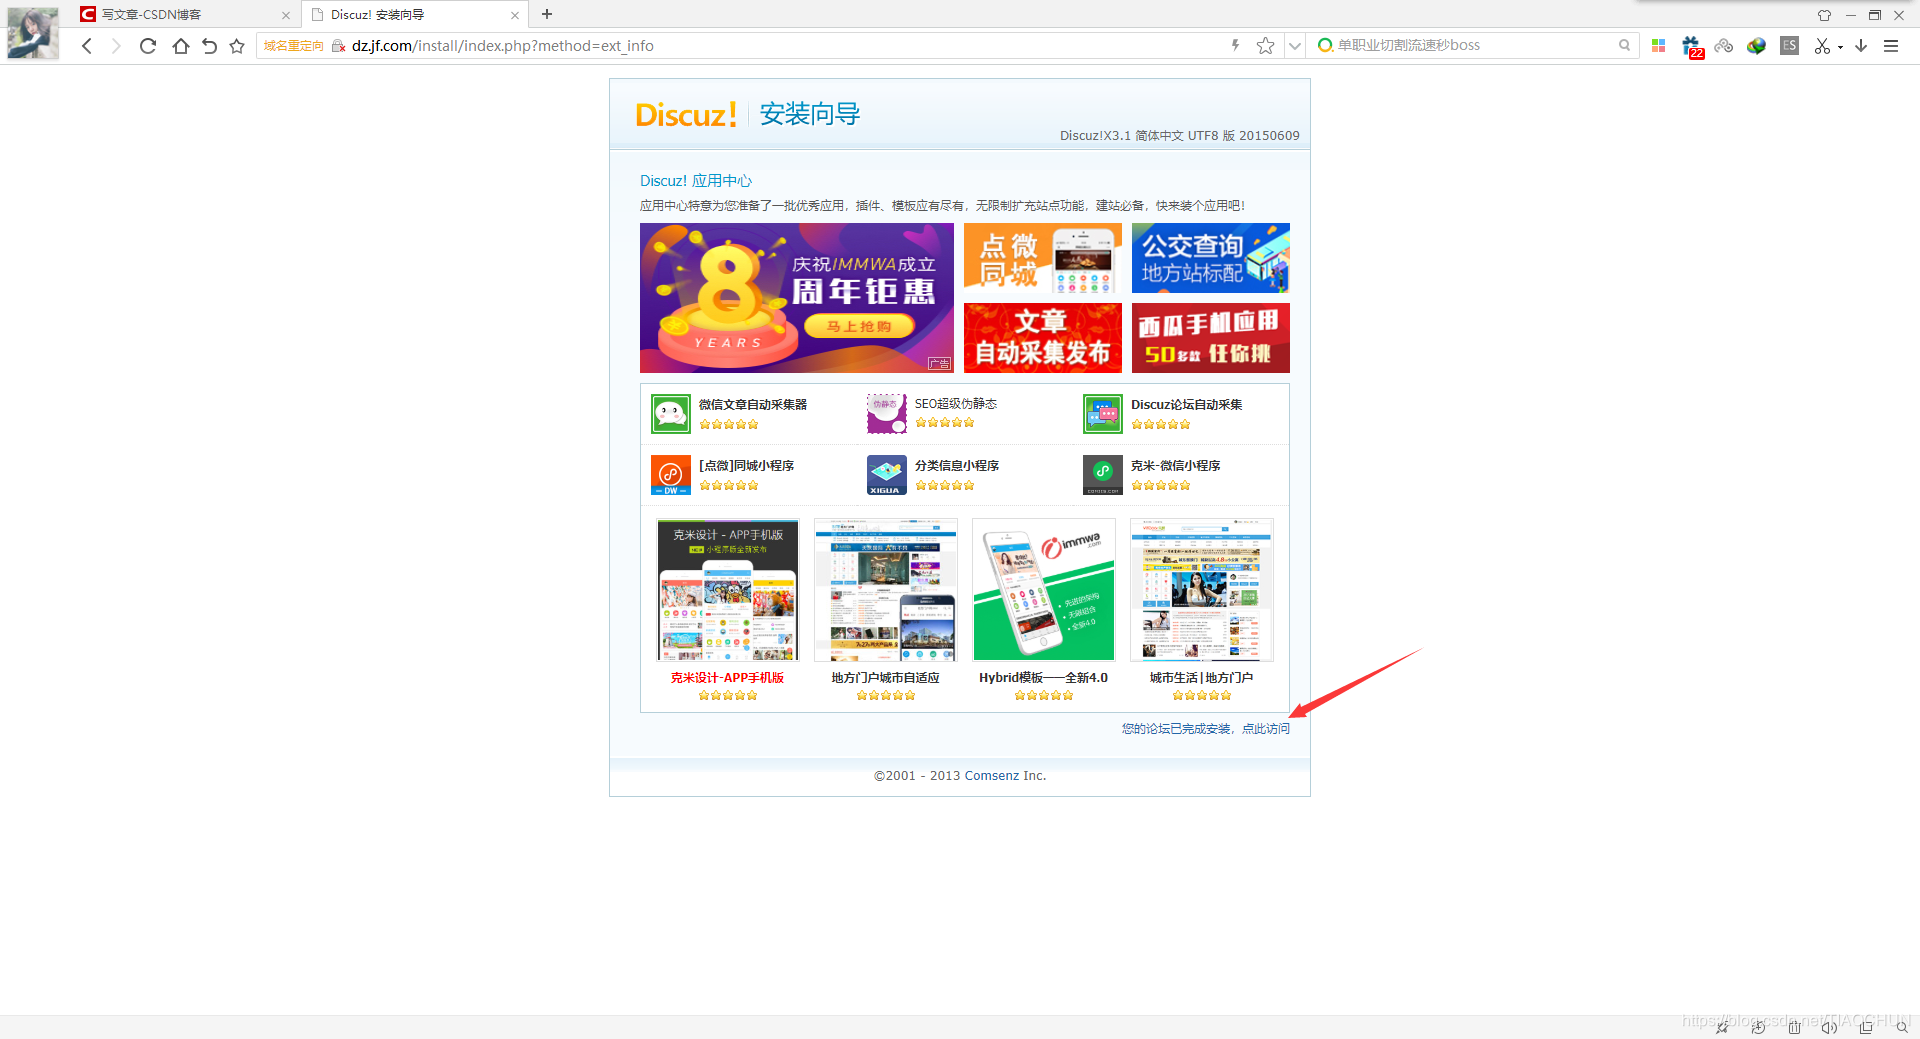The image size is (1920, 1039).
Task: Click the lightning speed-mode icon in address bar
Action: point(1236,45)
